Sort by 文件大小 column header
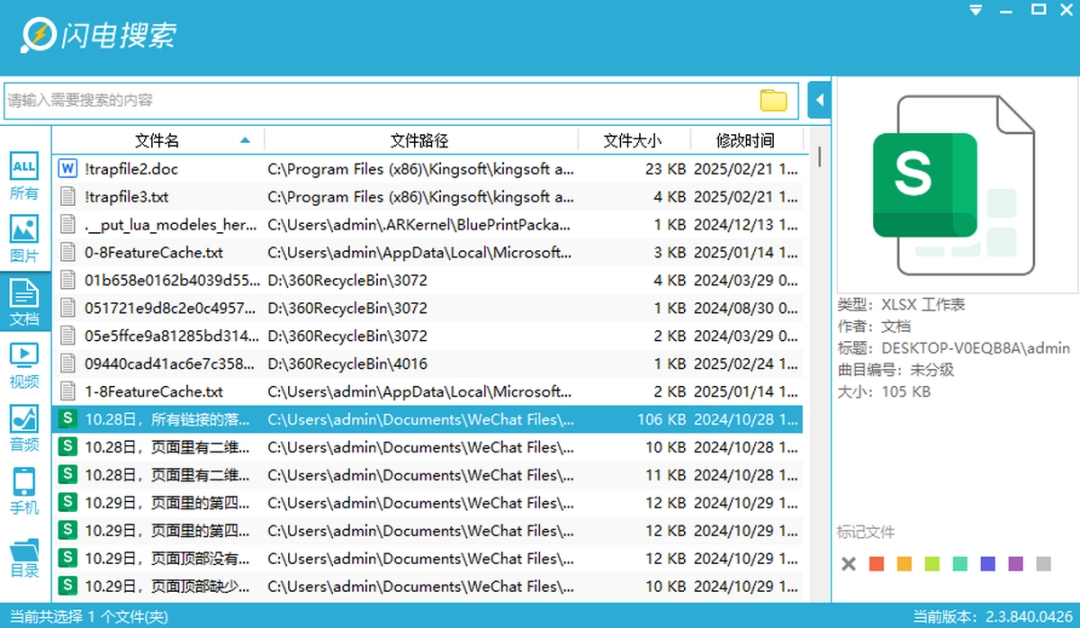This screenshot has height=628, width=1080. point(632,141)
